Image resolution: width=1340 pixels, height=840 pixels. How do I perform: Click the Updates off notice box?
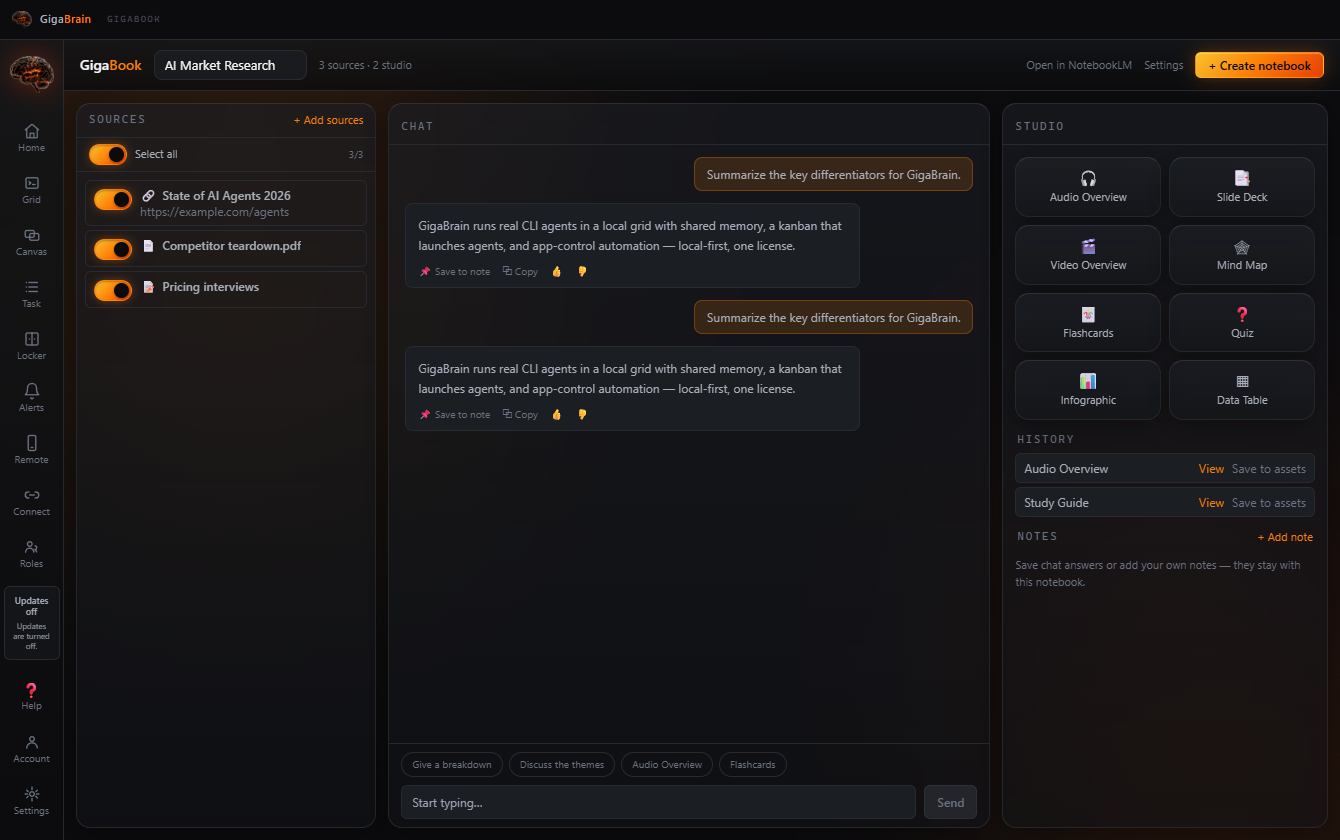[31, 623]
